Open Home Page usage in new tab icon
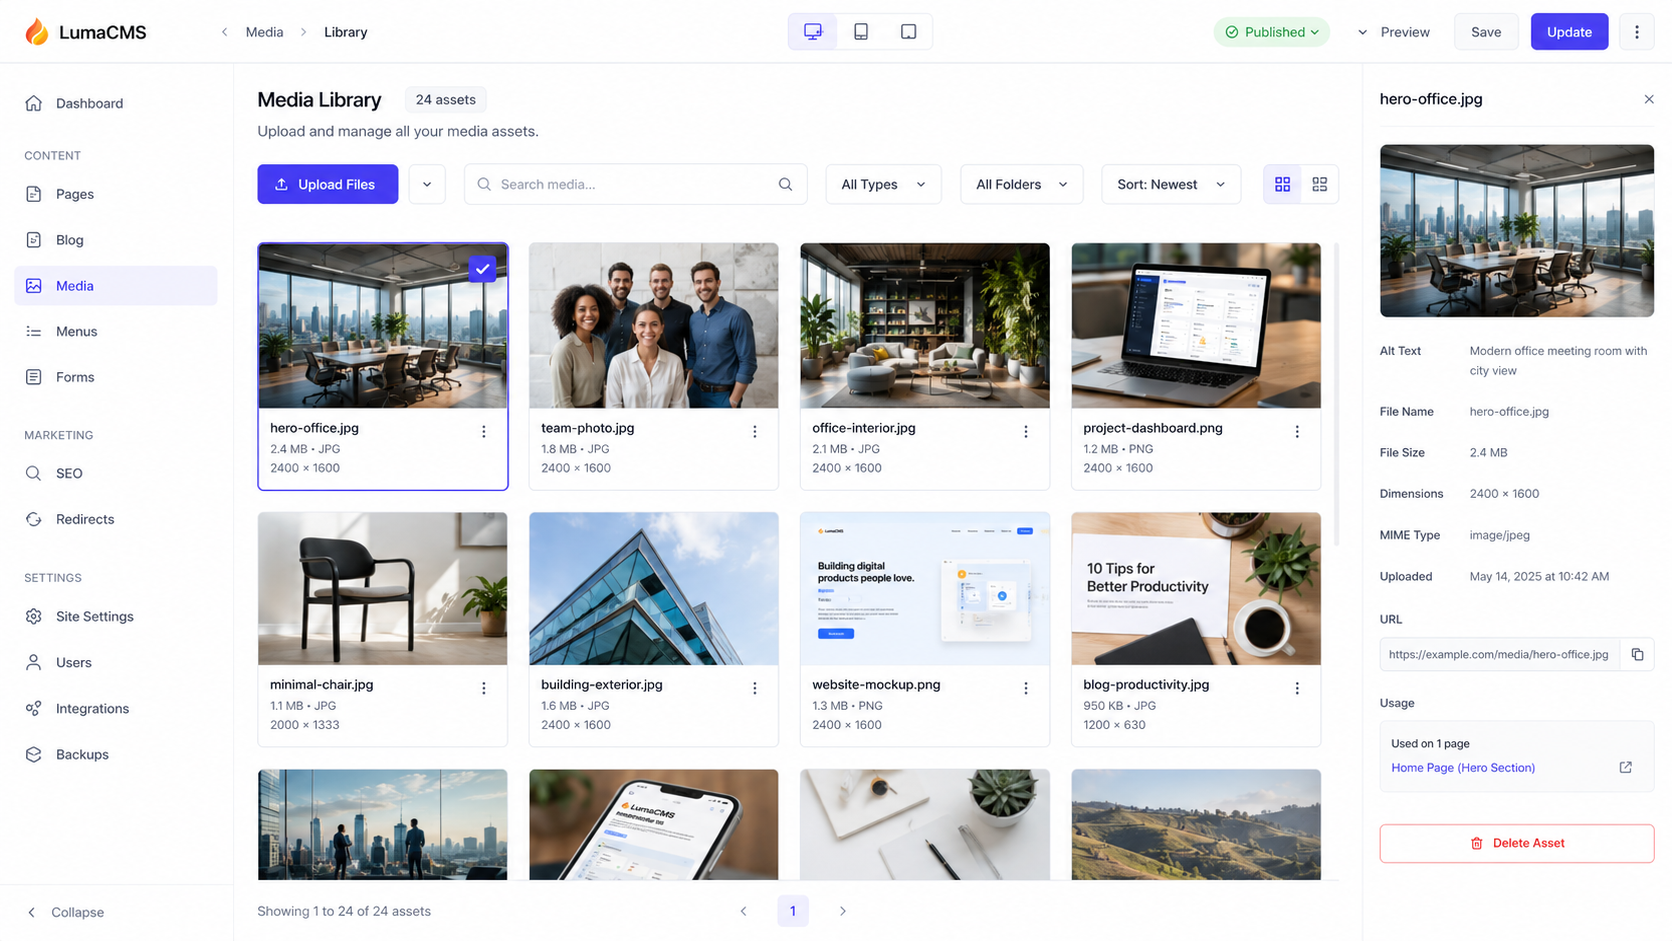Viewport: 1672px width, 941px height. coord(1625,767)
